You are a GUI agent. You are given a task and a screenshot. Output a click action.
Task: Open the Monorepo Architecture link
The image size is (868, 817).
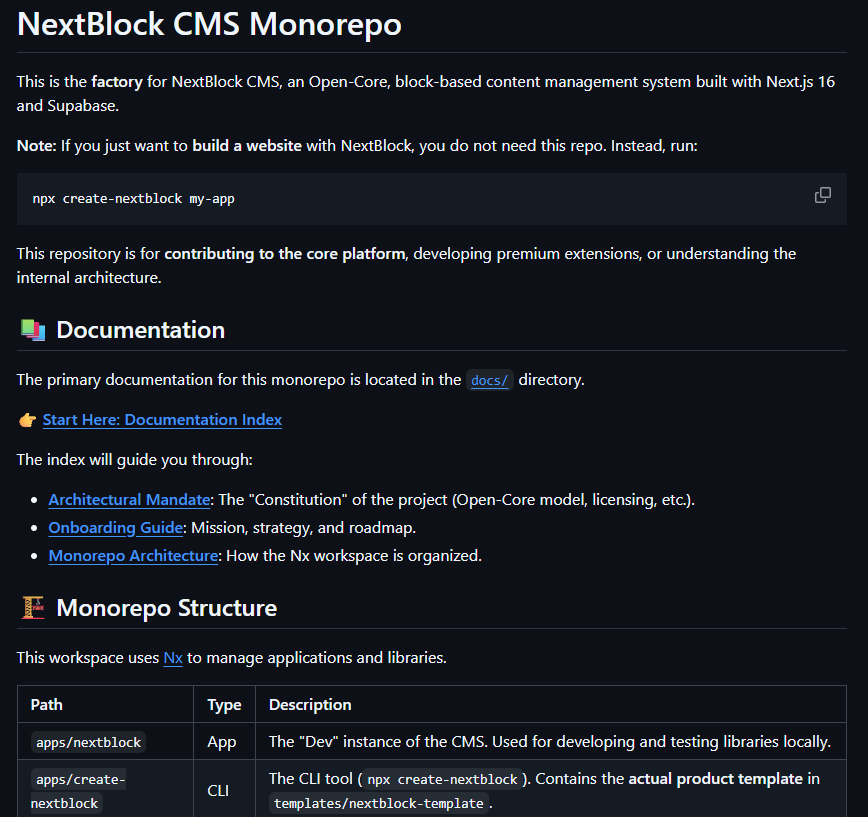tap(133, 556)
